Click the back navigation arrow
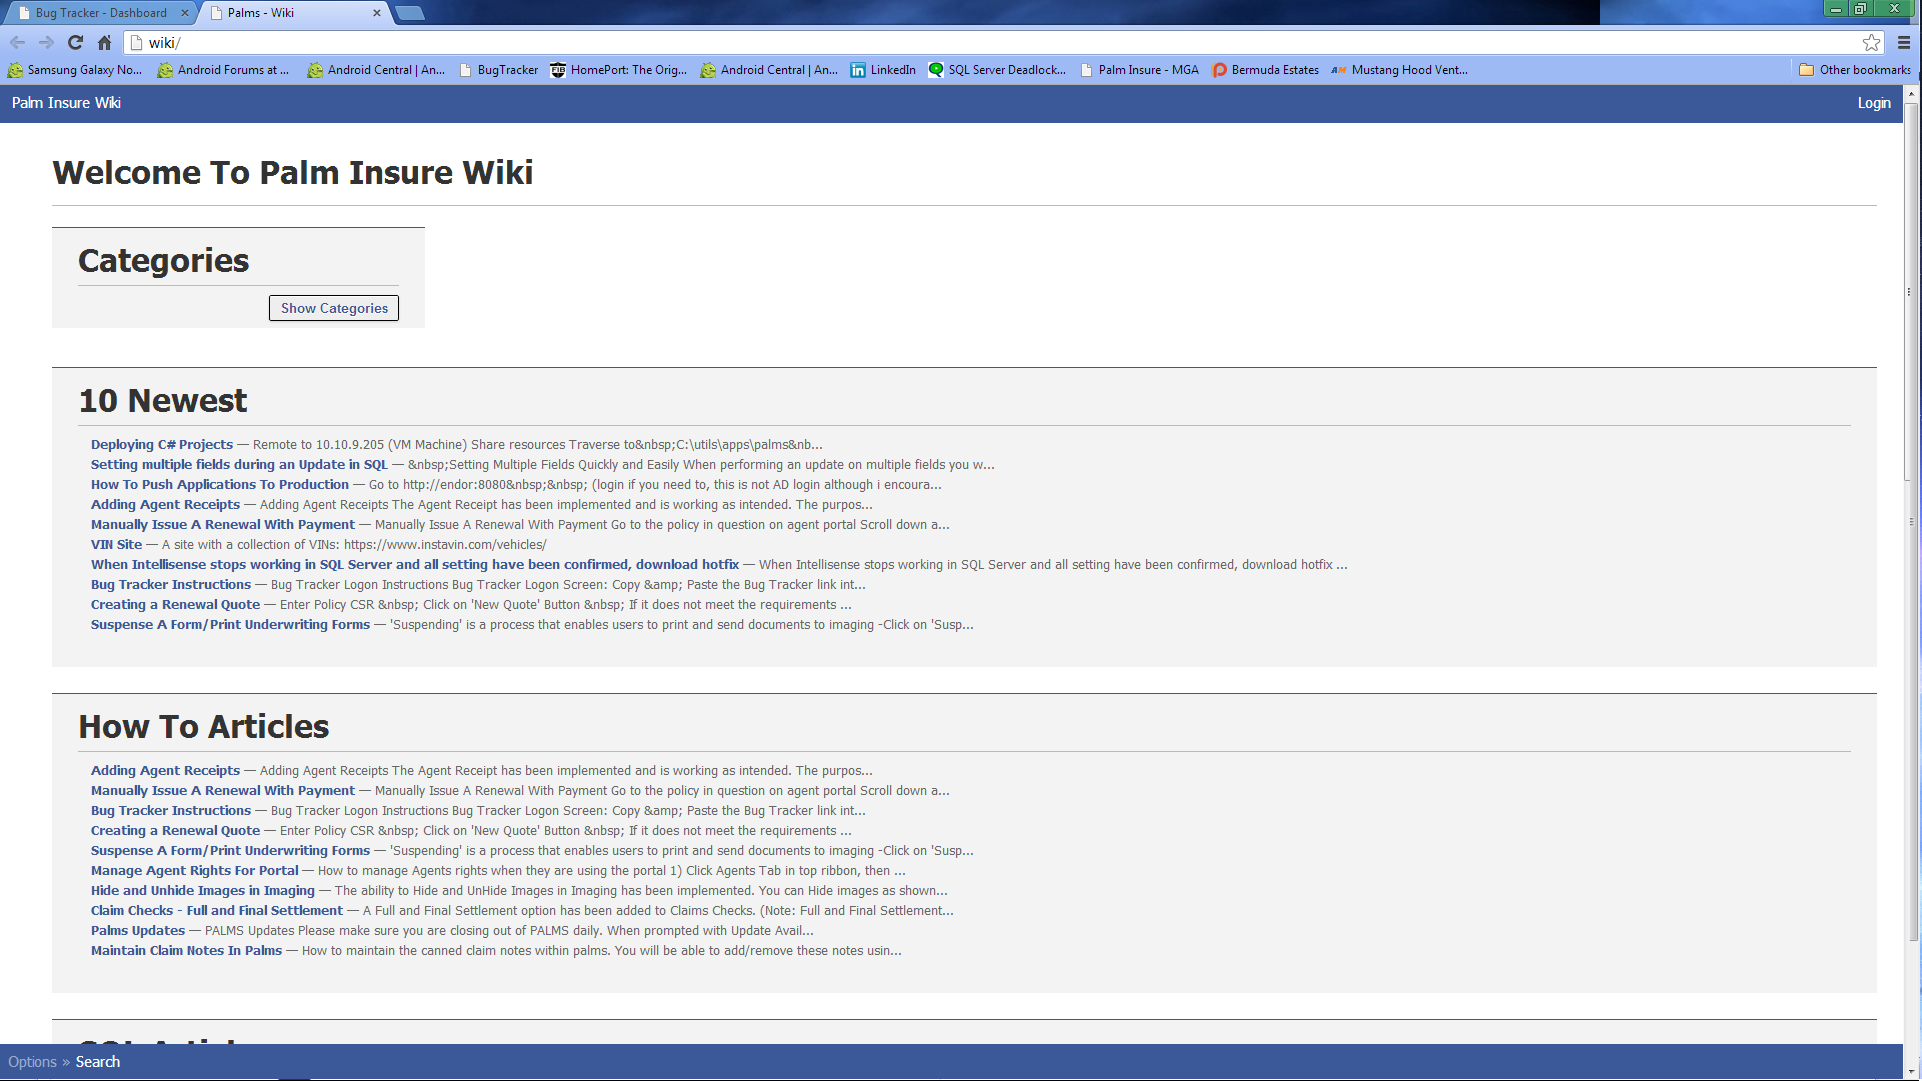The height and width of the screenshot is (1081, 1922). pos(17,42)
